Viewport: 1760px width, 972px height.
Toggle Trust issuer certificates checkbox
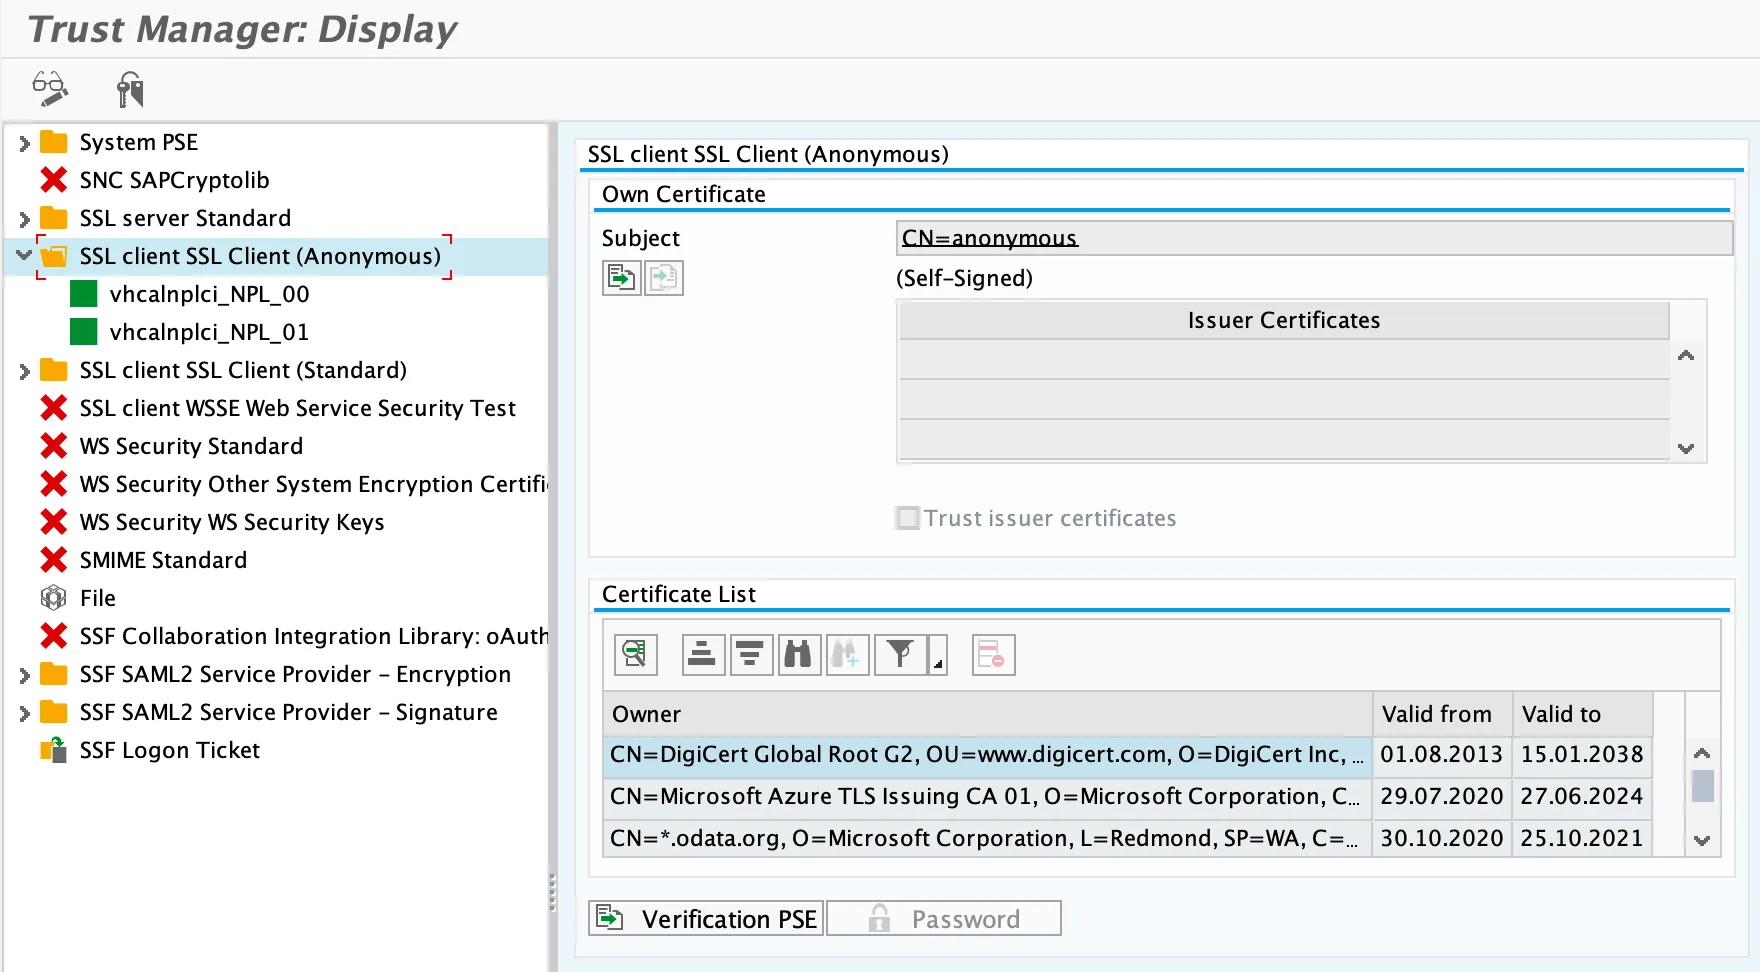pyautogui.click(x=908, y=518)
